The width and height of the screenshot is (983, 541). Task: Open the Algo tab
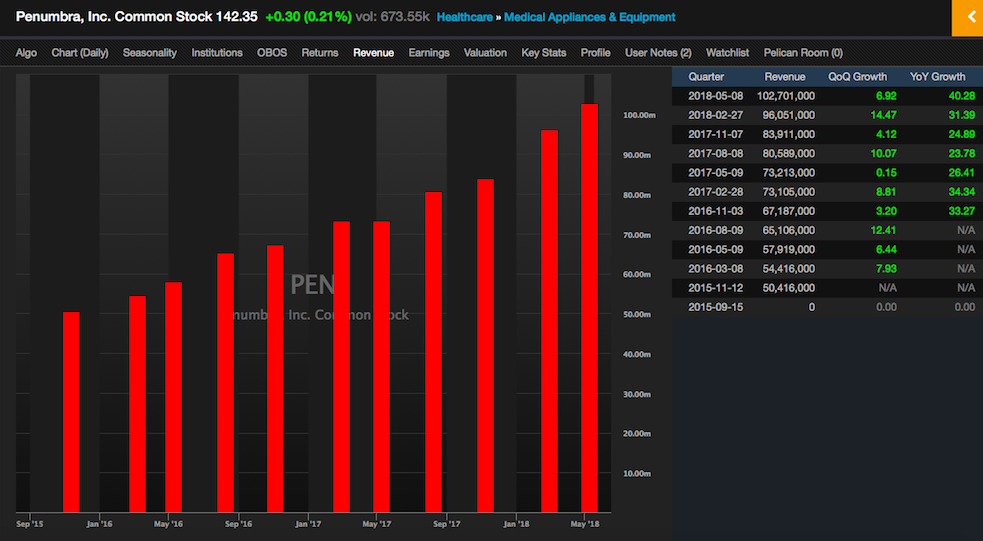click(26, 53)
